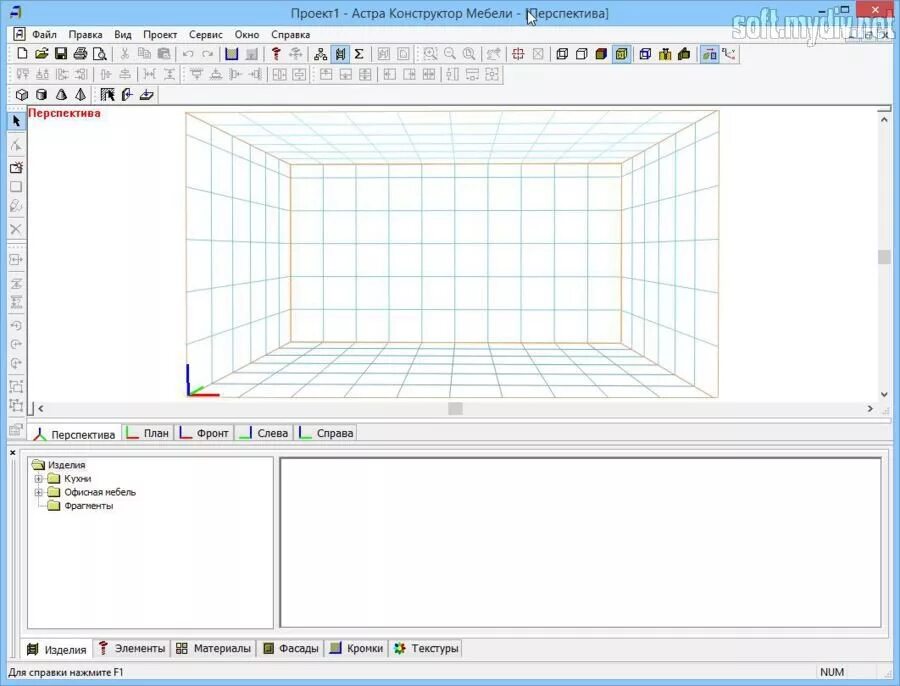Screen dimensions: 900x686
Task: Open a project via the folder icon
Action: click(41, 54)
